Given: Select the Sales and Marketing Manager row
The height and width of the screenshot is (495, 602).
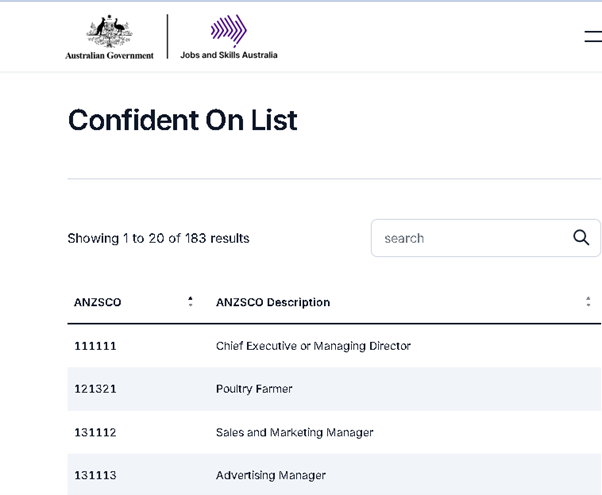Looking at the screenshot, I should [x=294, y=432].
